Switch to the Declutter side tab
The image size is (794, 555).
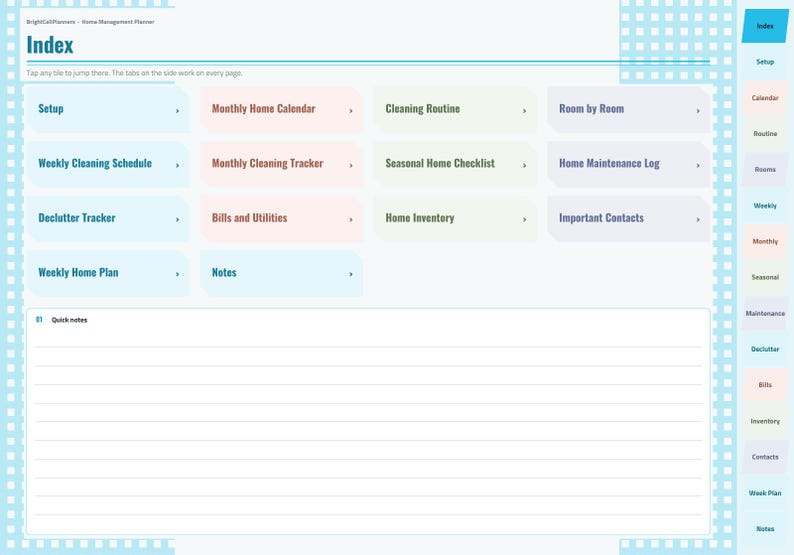pyautogui.click(x=765, y=349)
